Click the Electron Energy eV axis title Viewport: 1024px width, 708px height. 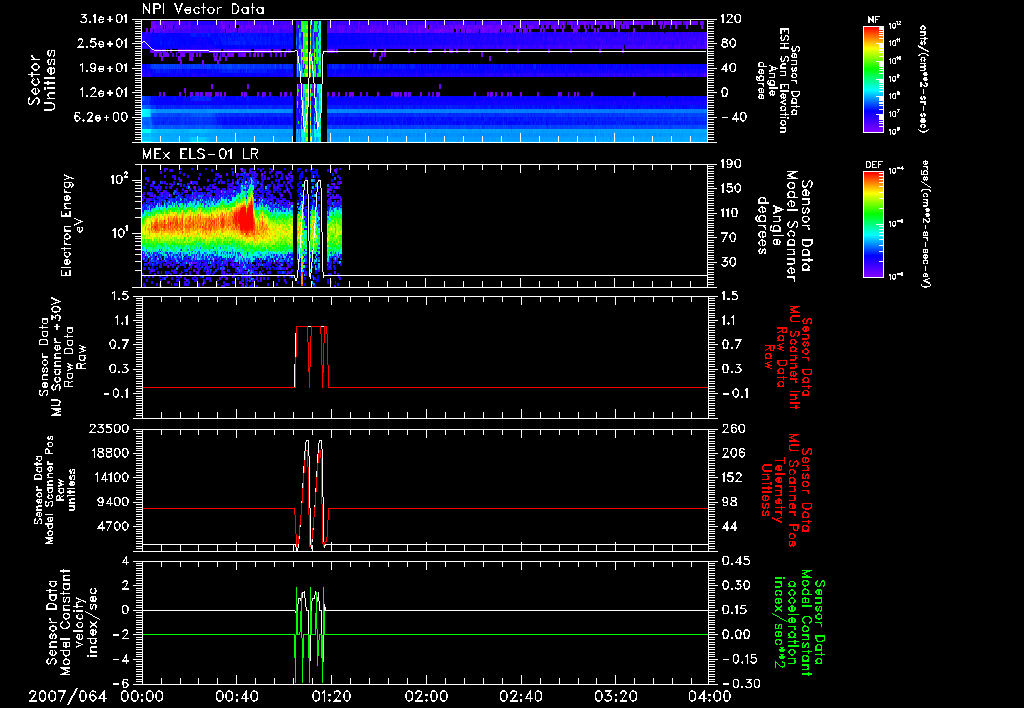pos(72,225)
